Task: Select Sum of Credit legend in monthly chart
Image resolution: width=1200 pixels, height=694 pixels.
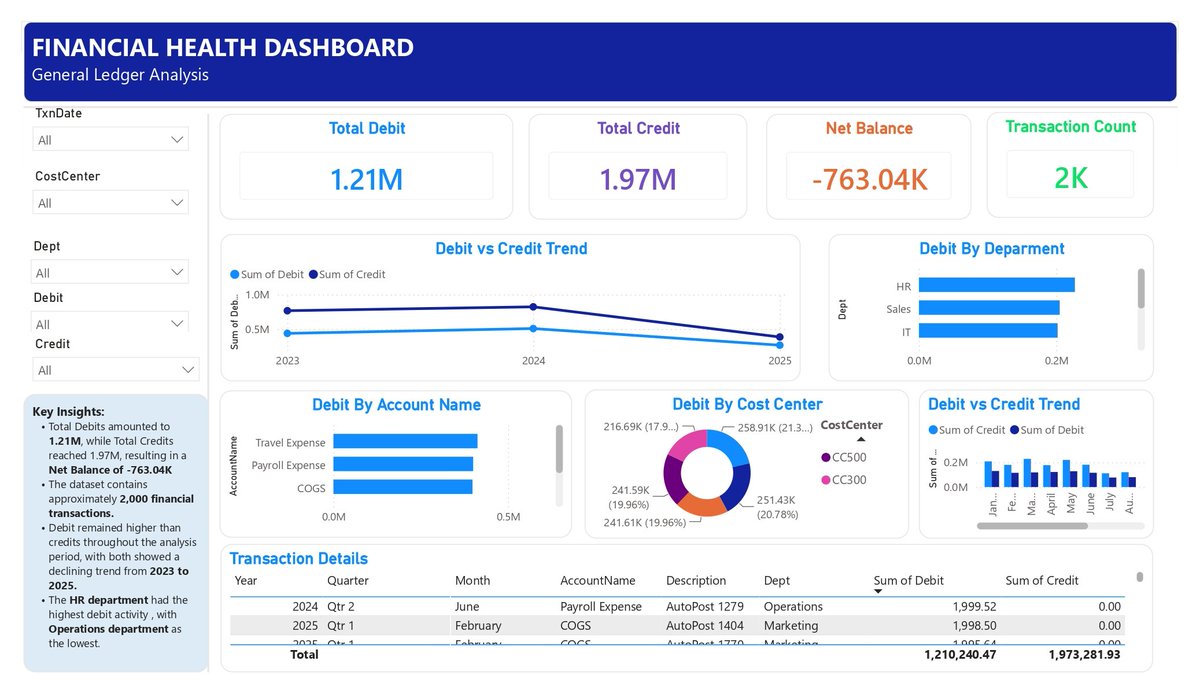Action: (967, 430)
